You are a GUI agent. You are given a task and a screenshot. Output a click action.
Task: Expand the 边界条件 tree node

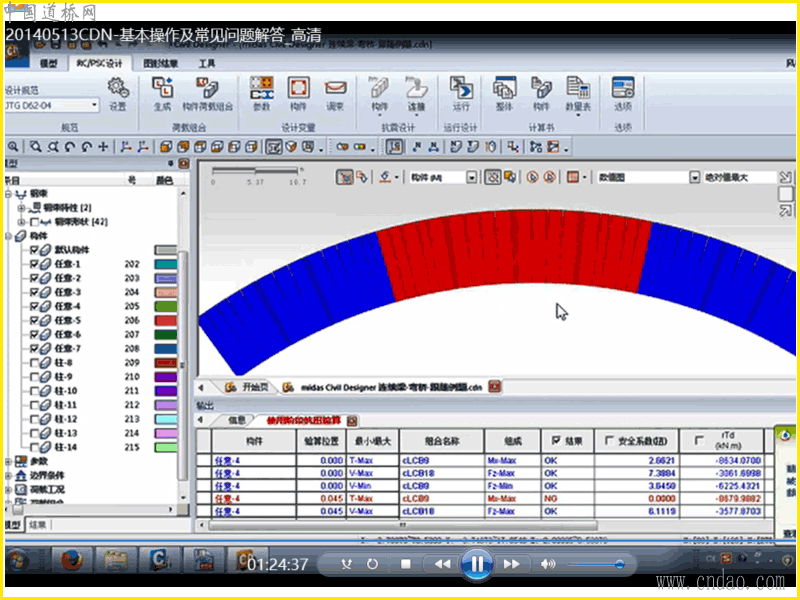(9, 476)
